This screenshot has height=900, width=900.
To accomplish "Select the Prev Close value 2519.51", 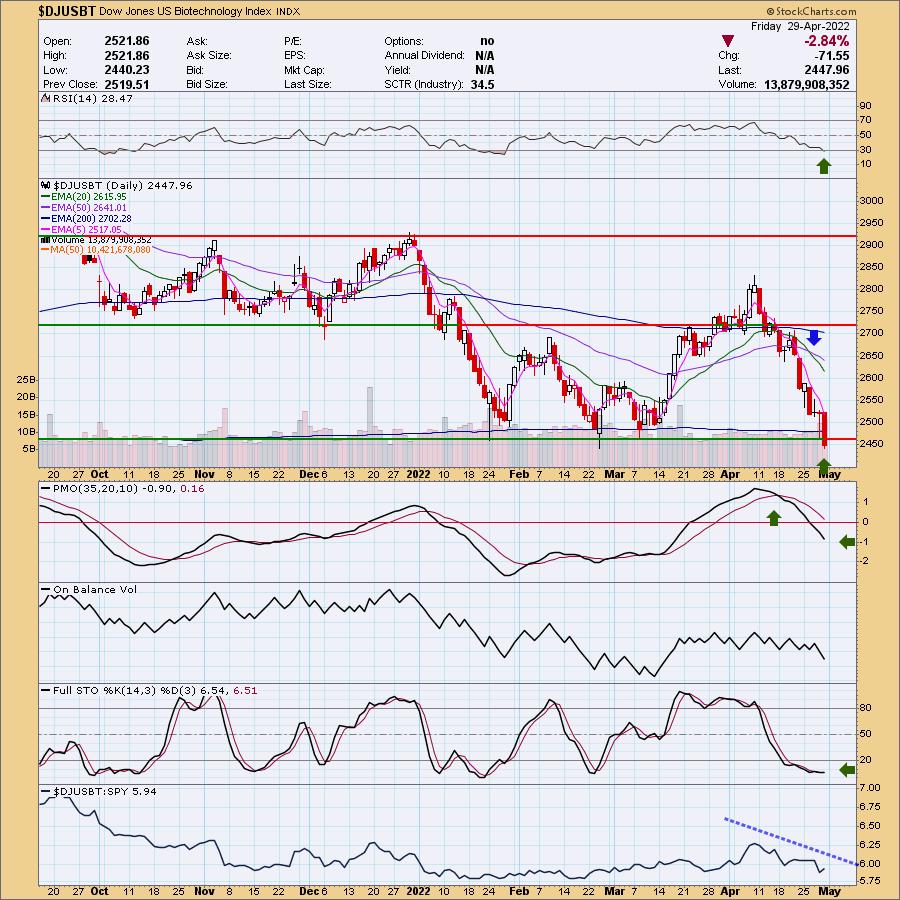I will point(127,84).
